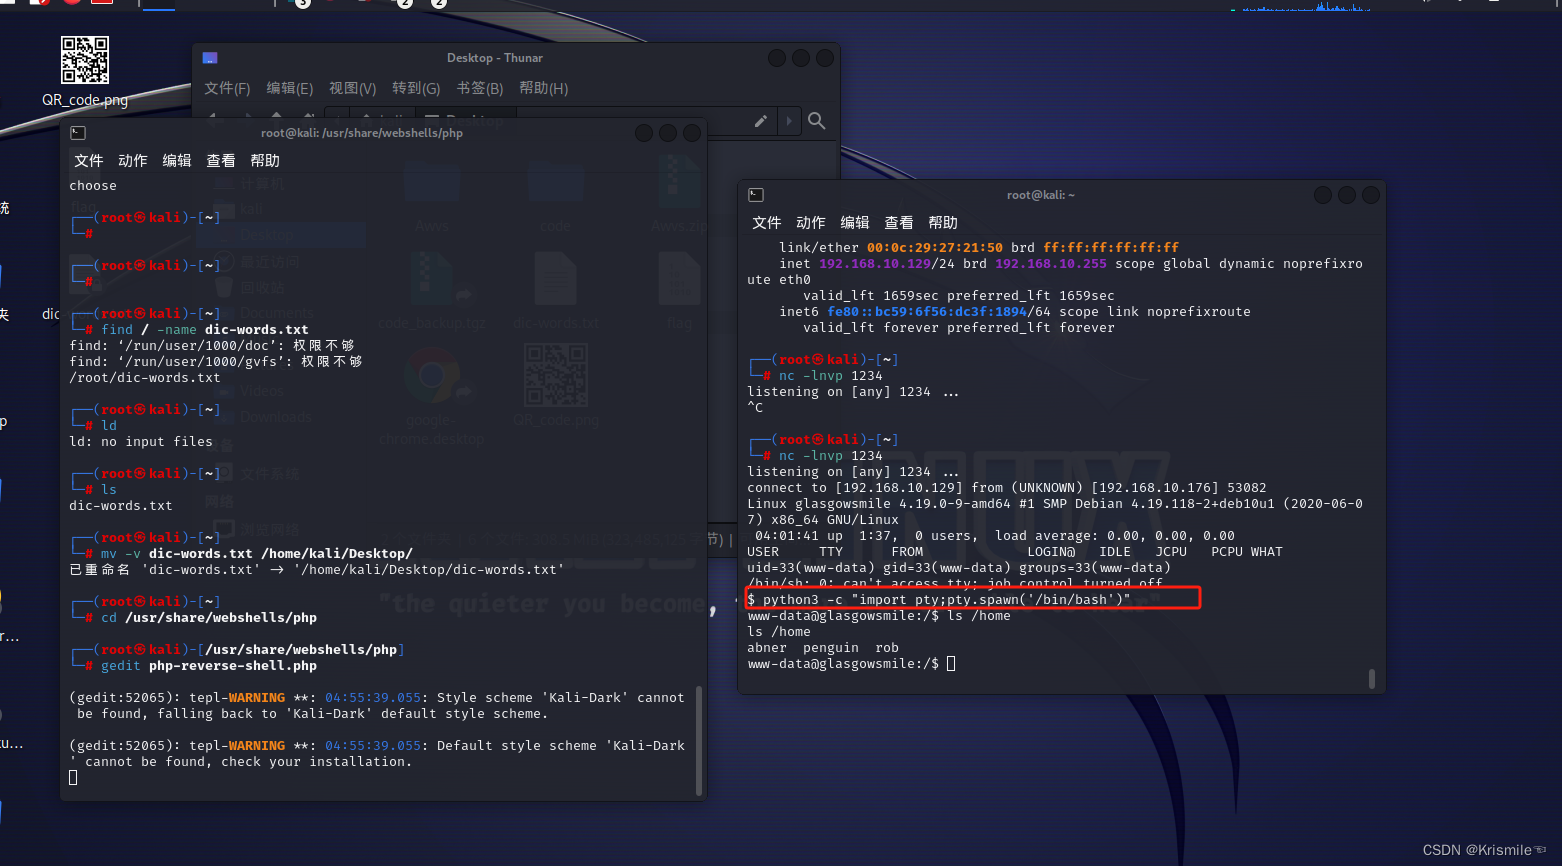Open 查看 menu in webshells/php terminal

click(221, 160)
